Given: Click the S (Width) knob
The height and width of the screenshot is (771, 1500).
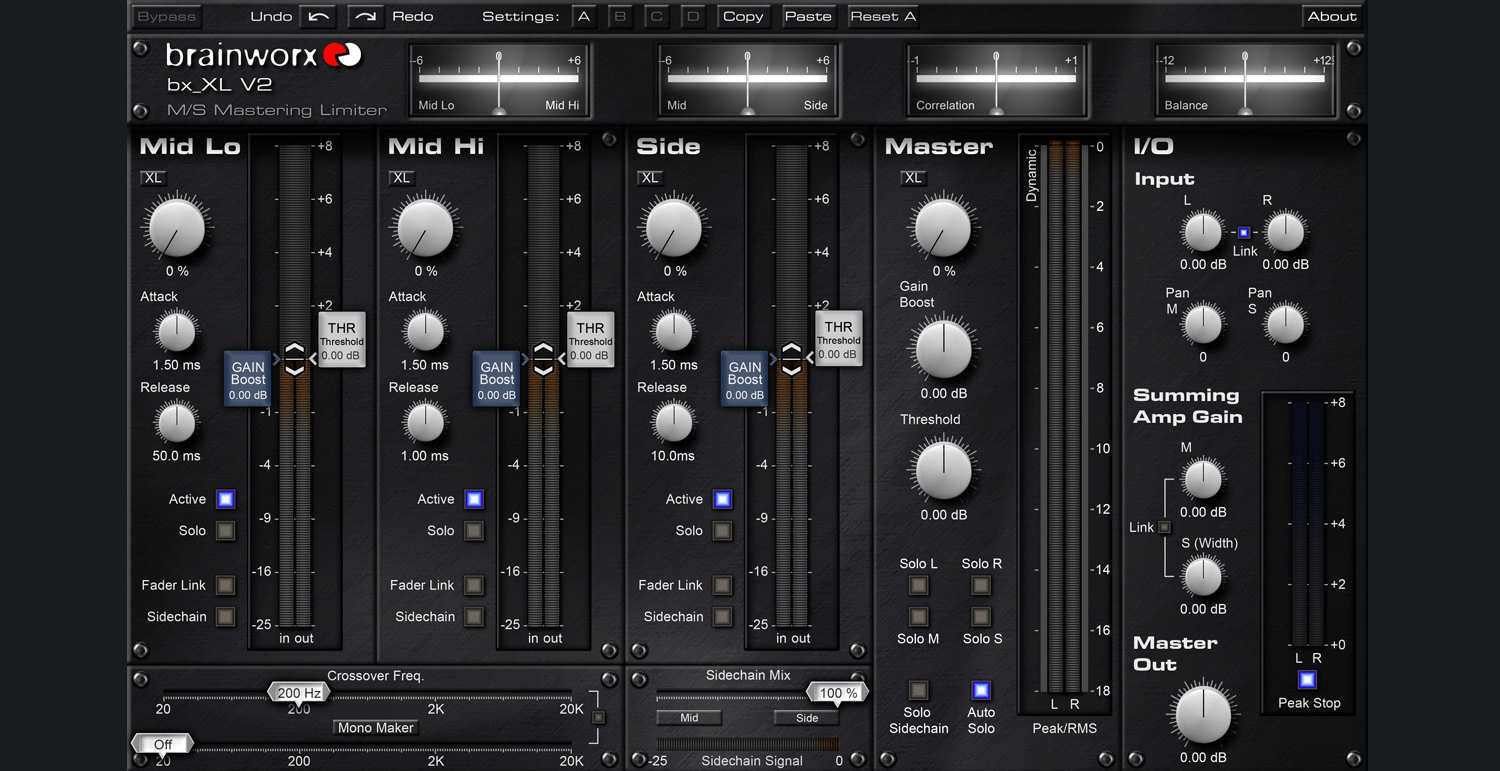Looking at the screenshot, I should (x=1203, y=576).
